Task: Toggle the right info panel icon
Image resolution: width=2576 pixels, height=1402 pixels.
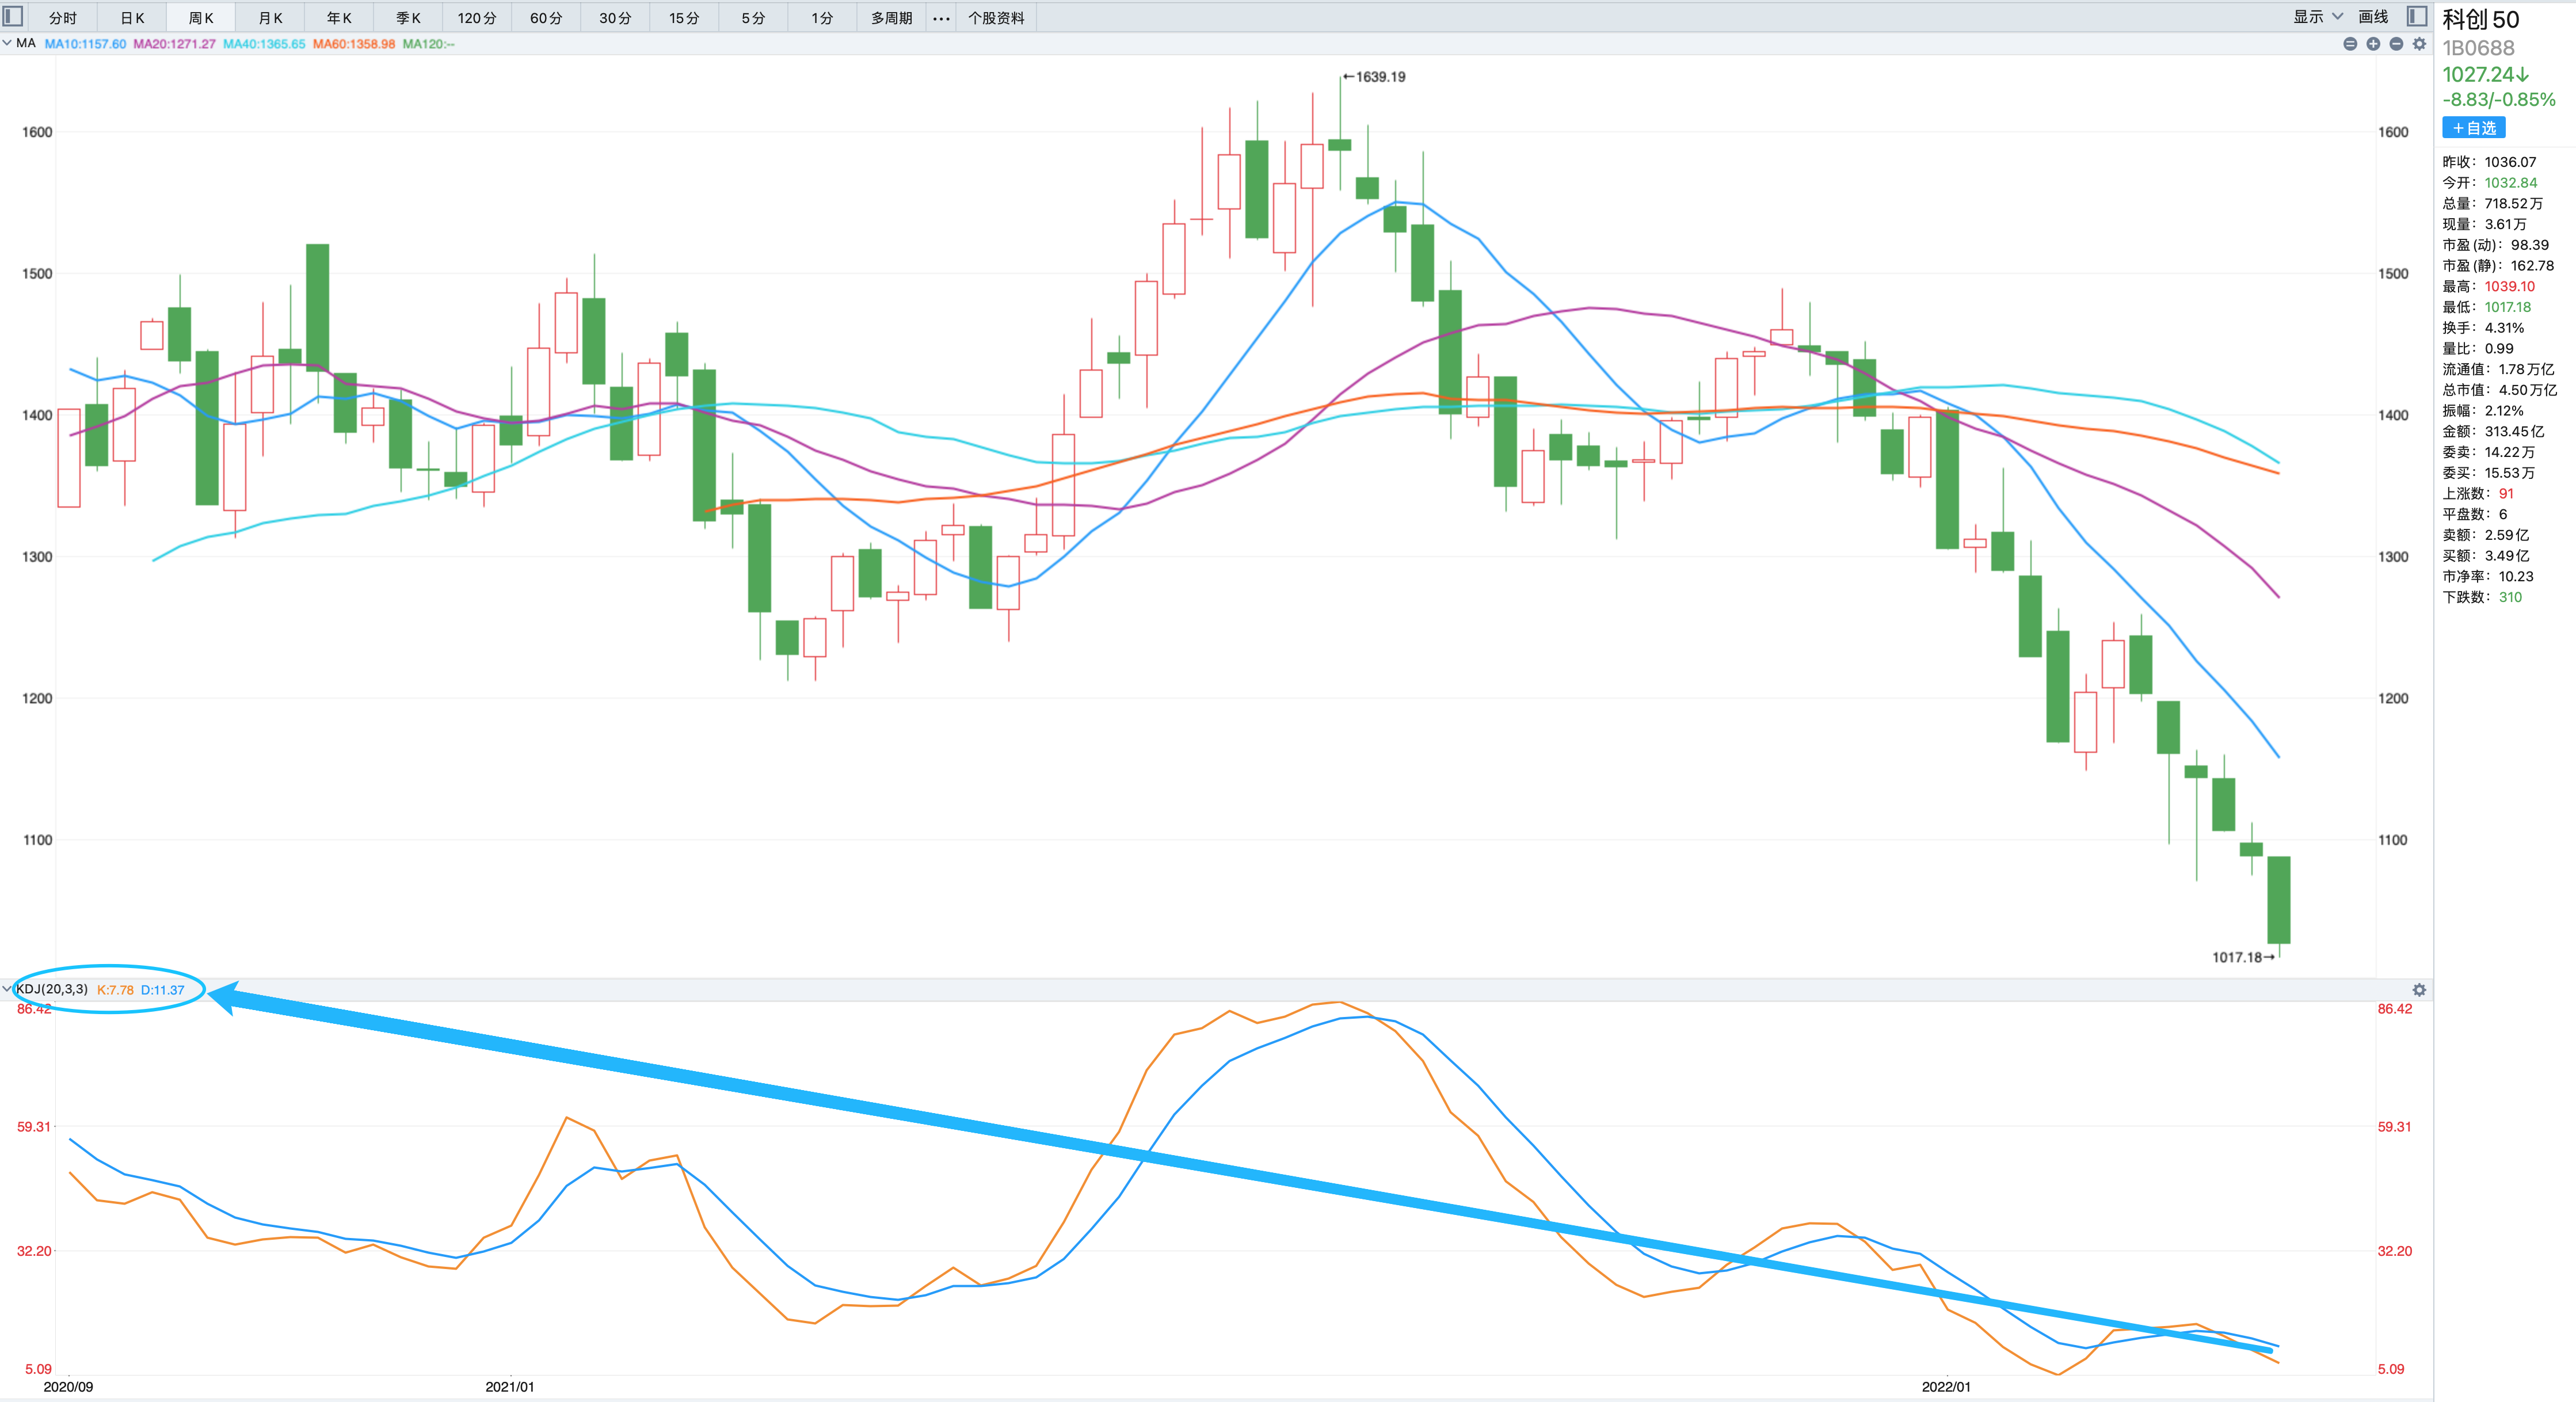Action: pos(2416,16)
